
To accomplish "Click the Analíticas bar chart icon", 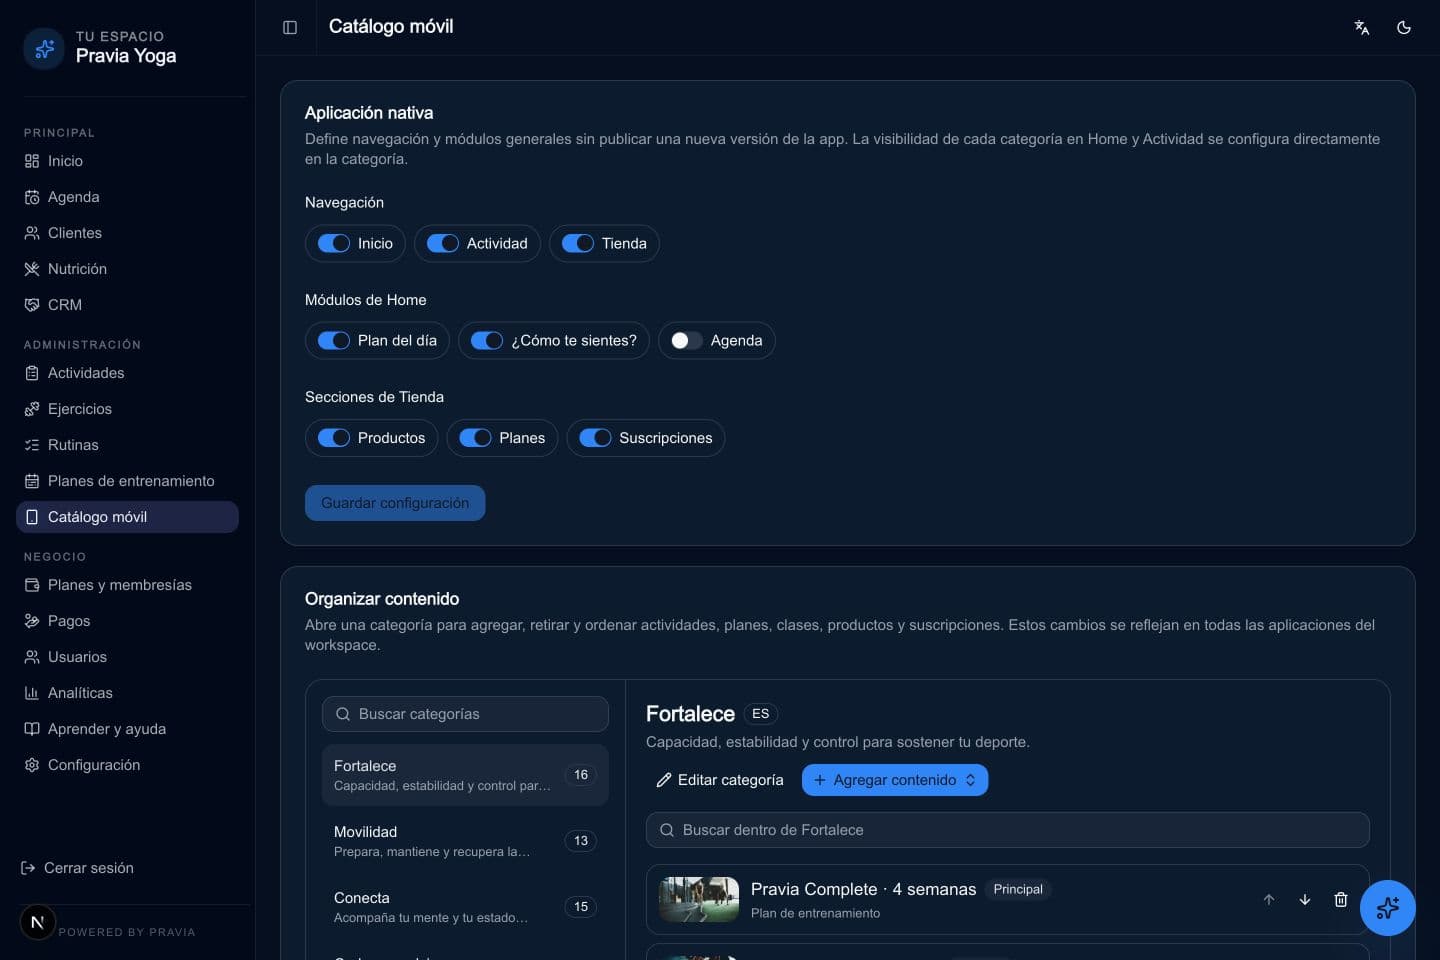I will [32, 693].
